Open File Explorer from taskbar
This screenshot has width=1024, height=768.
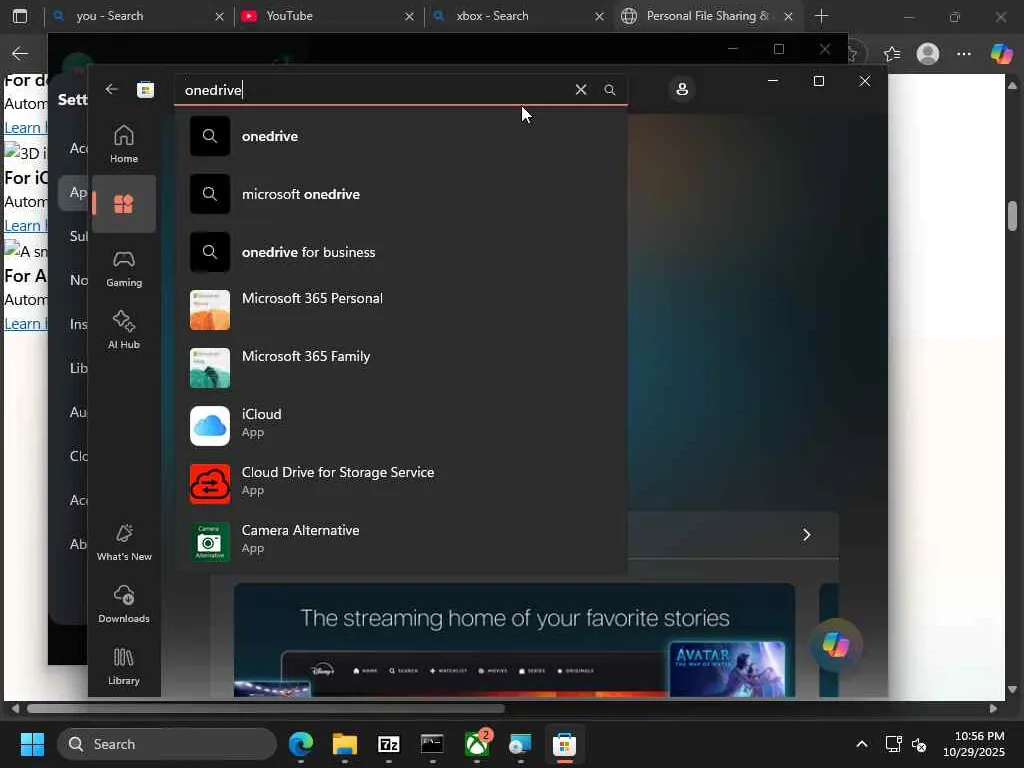[x=345, y=744]
